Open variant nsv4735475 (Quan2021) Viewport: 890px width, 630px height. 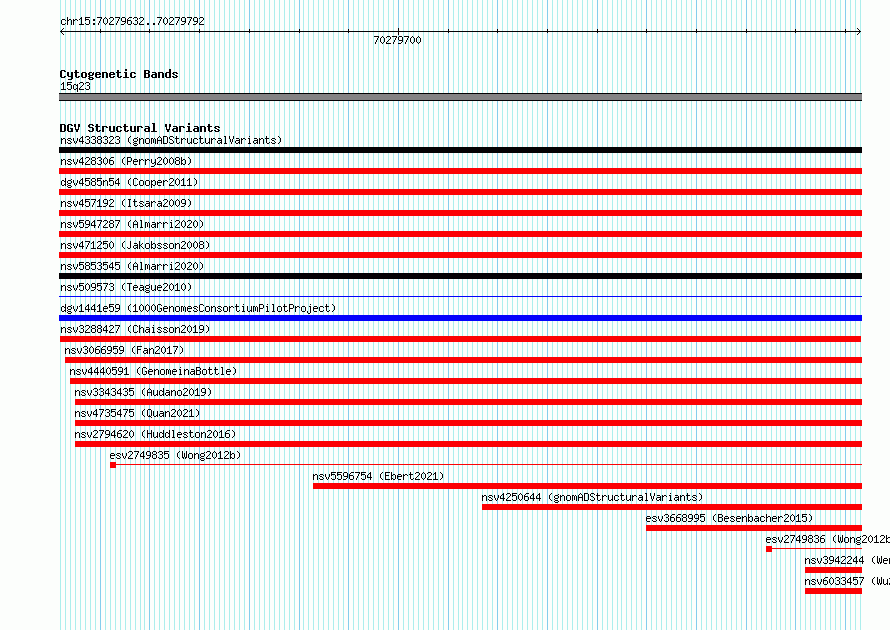tap(137, 413)
